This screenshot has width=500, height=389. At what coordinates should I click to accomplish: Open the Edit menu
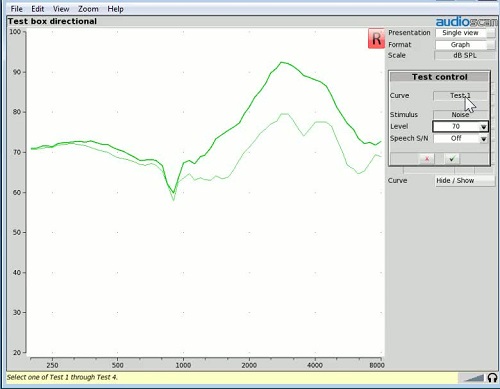38,9
